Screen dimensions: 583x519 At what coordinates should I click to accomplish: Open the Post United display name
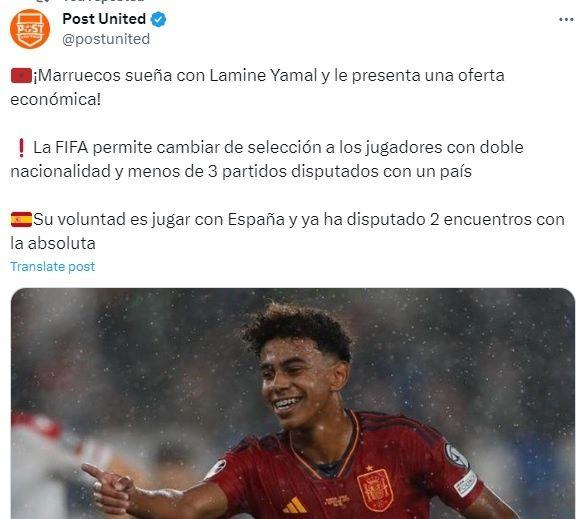point(104,19)
